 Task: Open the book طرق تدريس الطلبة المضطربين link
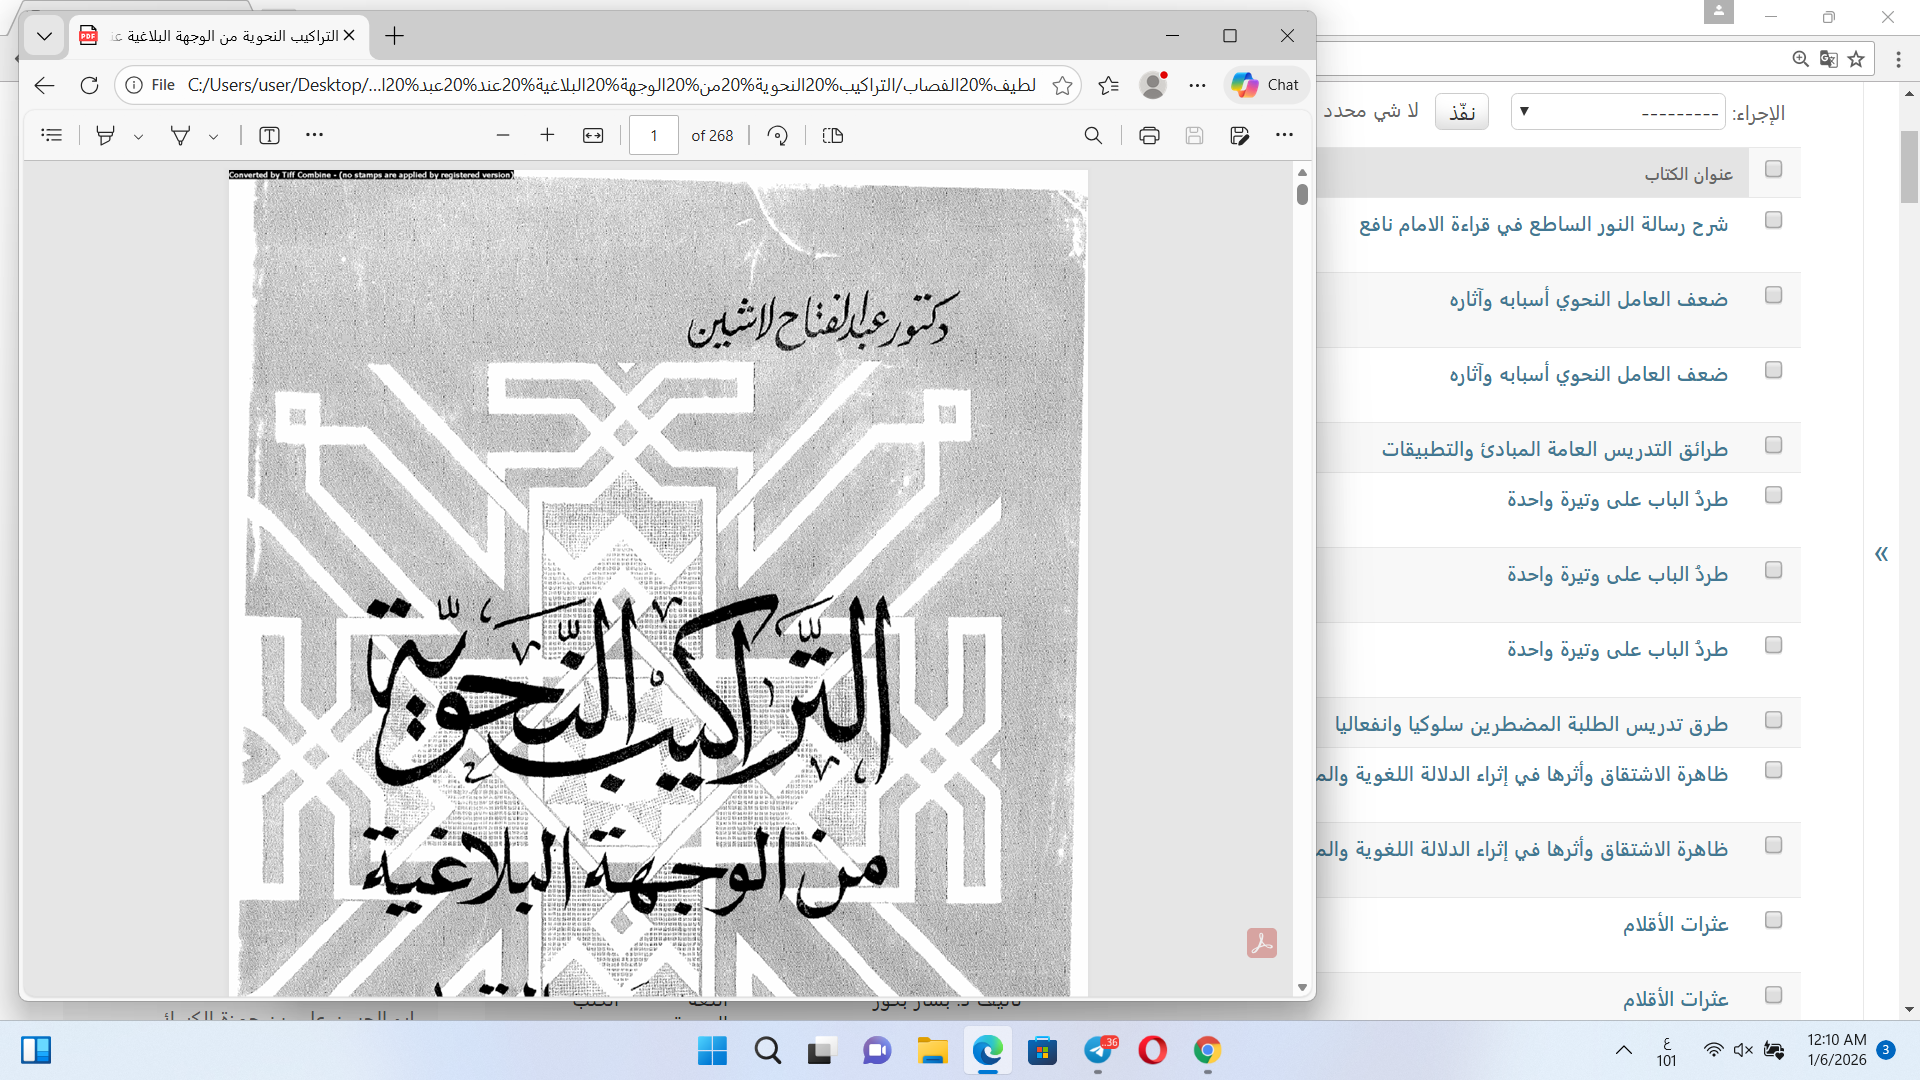click(1531, 724)
